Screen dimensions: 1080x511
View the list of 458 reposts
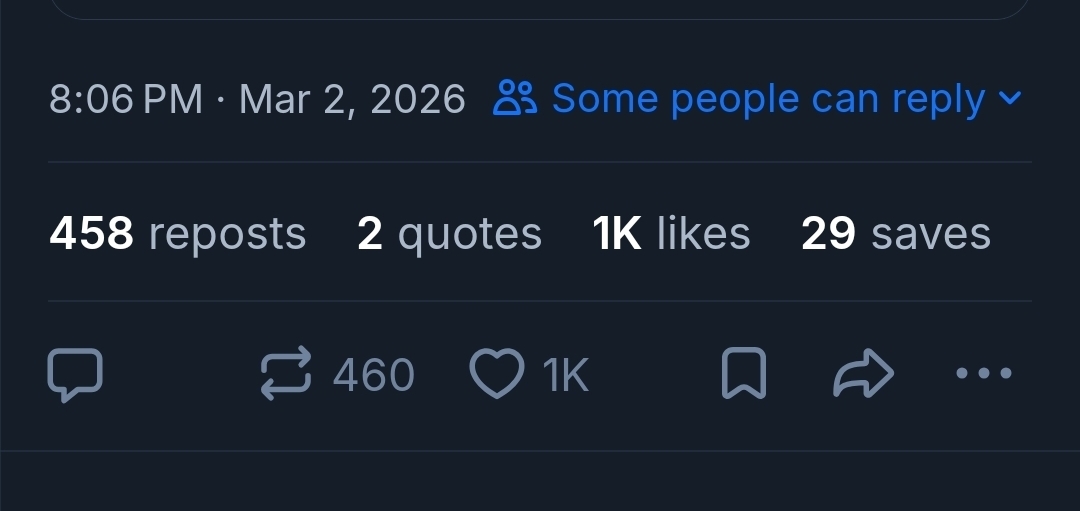coord(178,233)
